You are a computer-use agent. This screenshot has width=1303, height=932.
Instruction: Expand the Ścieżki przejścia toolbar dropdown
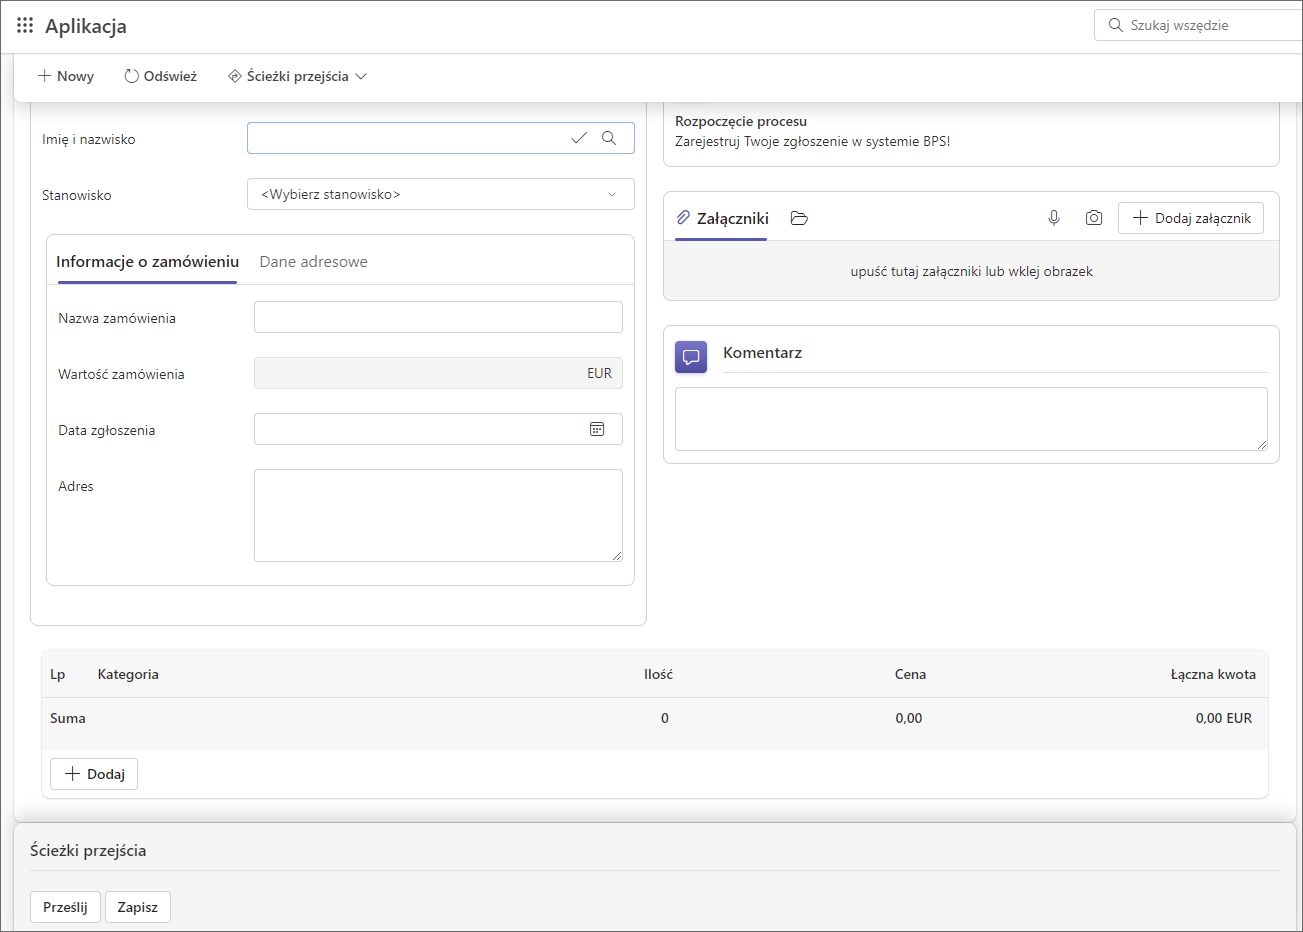pyautogui.click(x=298, y=76)
